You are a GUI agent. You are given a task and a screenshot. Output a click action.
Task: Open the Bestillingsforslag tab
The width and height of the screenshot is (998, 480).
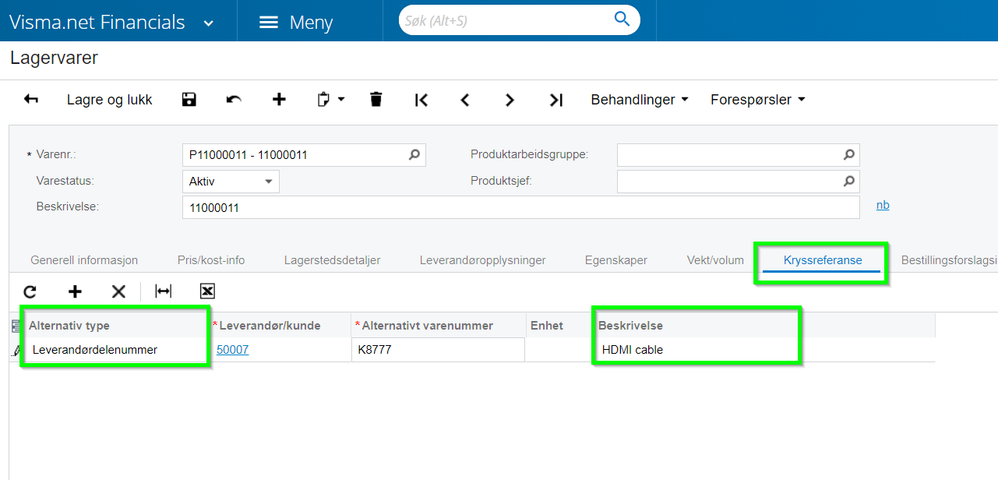click(x=948, y=260)
